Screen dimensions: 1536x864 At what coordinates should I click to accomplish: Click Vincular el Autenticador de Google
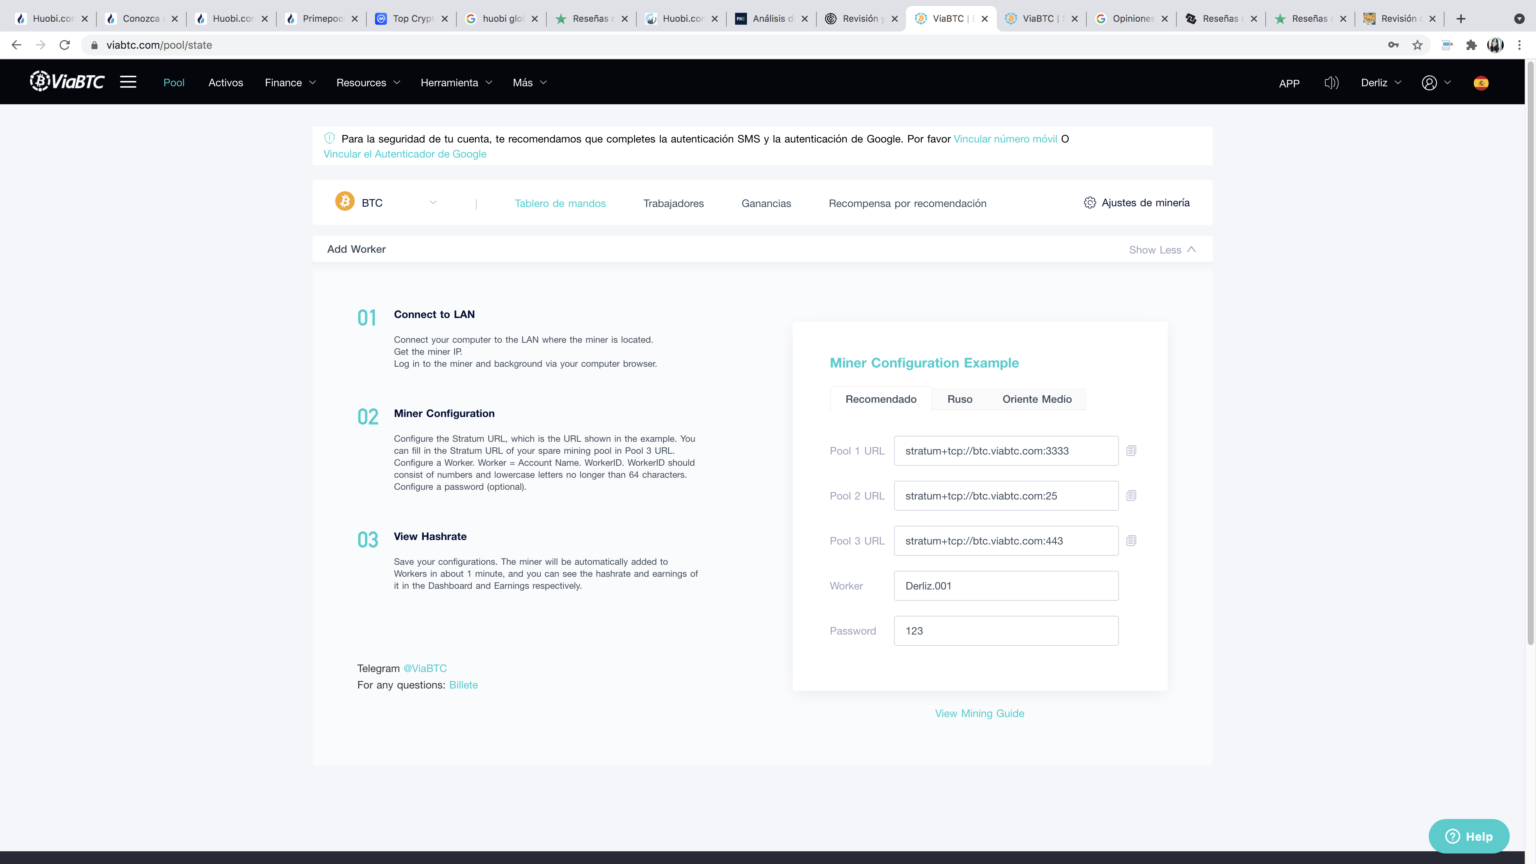404,153
